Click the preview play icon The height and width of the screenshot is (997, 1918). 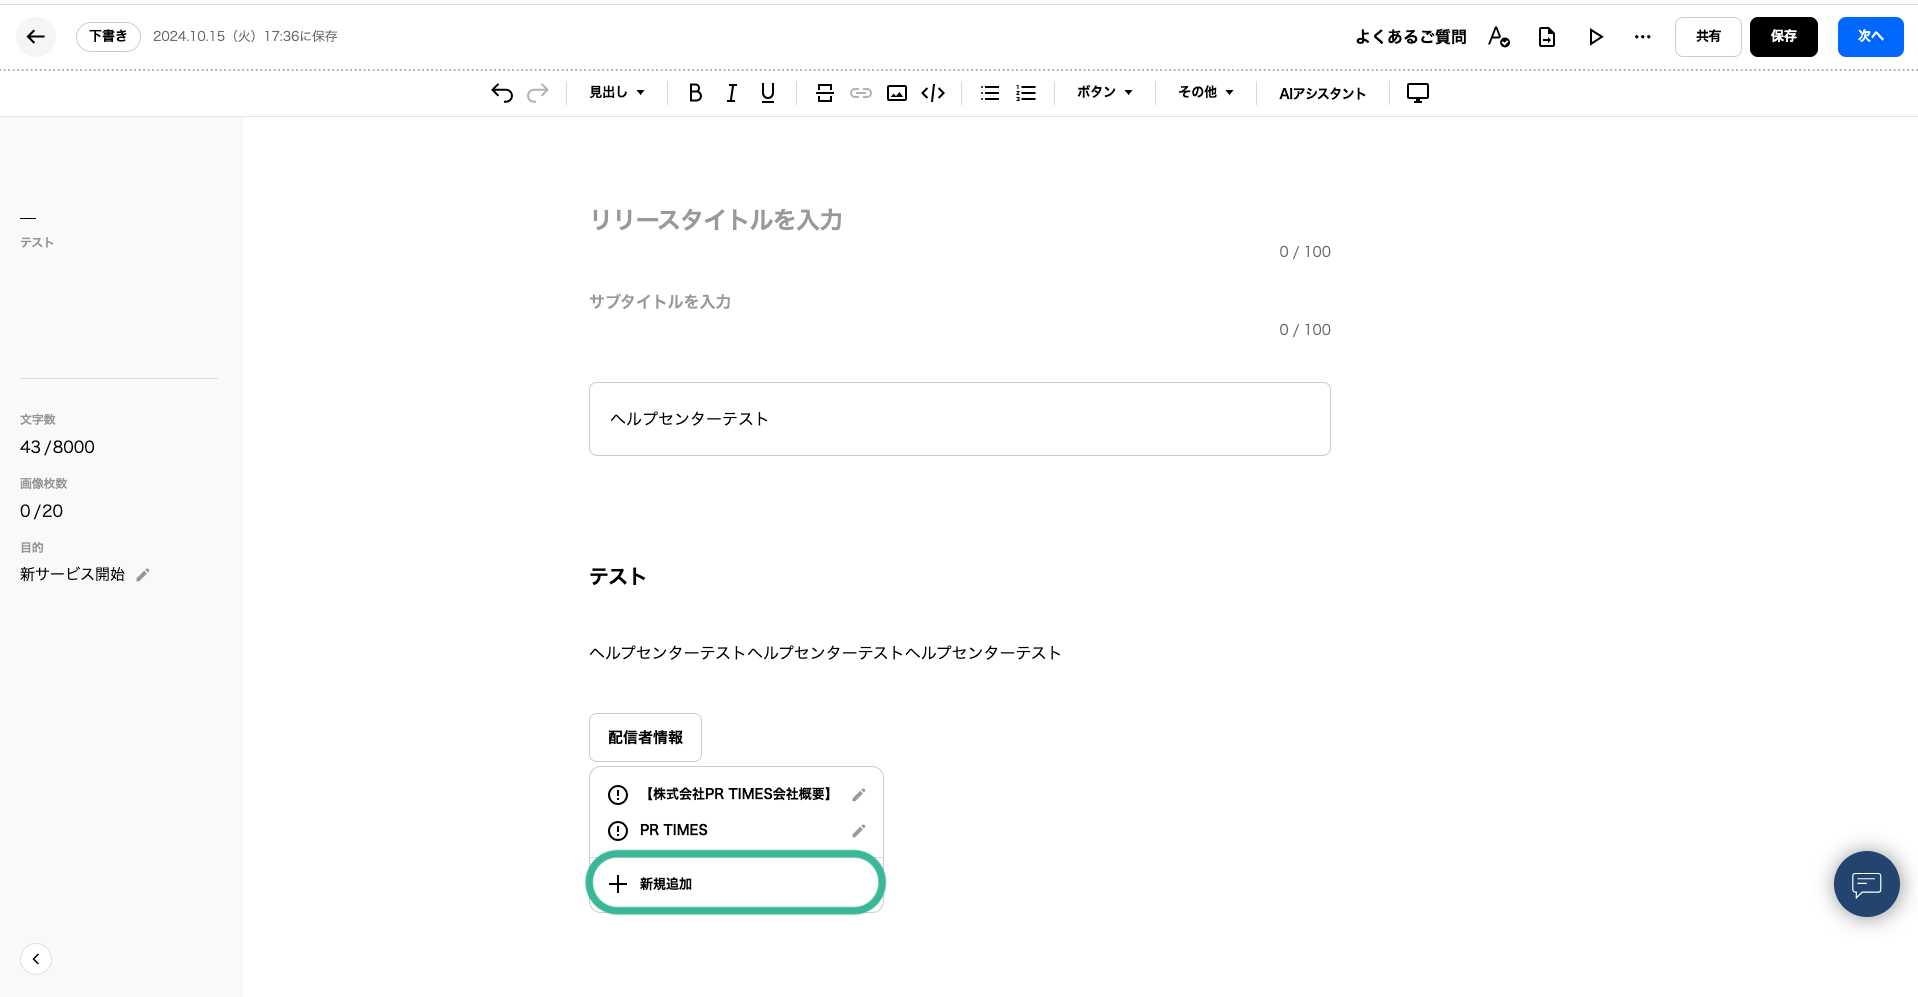(1595, 37)
